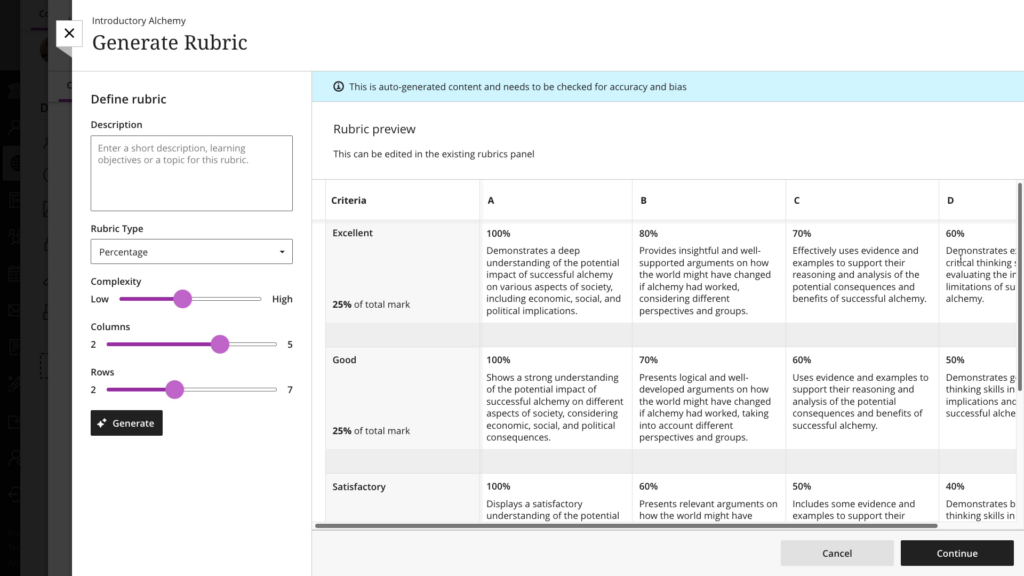Click the horizontal scrollbar under rubric table
This screenshot has width=1024, height=576.
626,526
